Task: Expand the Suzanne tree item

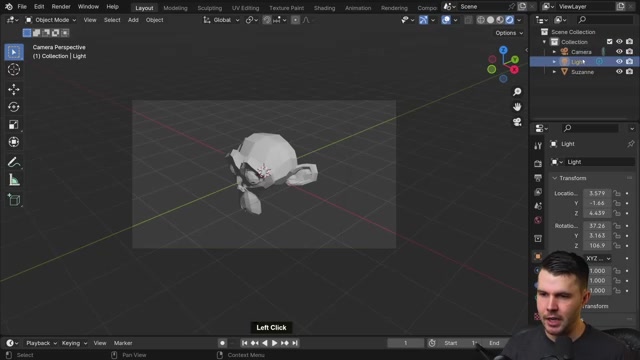Action: tap(554, 72)
